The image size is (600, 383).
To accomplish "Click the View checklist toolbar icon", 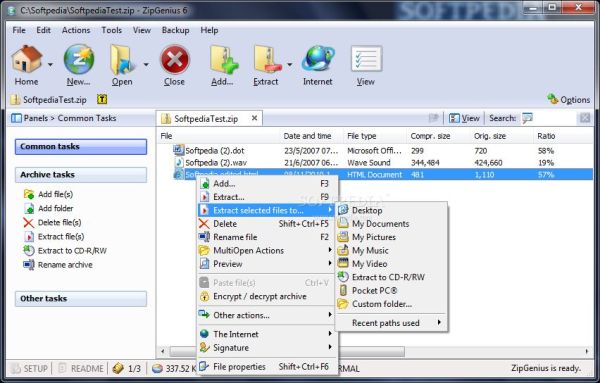I will click(x=366, y=59).
